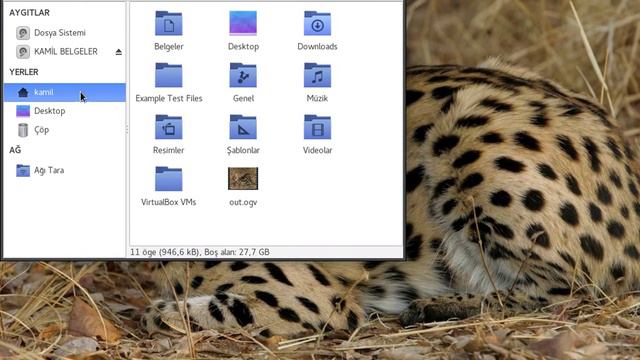
Task: Click the Videolar label text
Action: pos(317,150)
